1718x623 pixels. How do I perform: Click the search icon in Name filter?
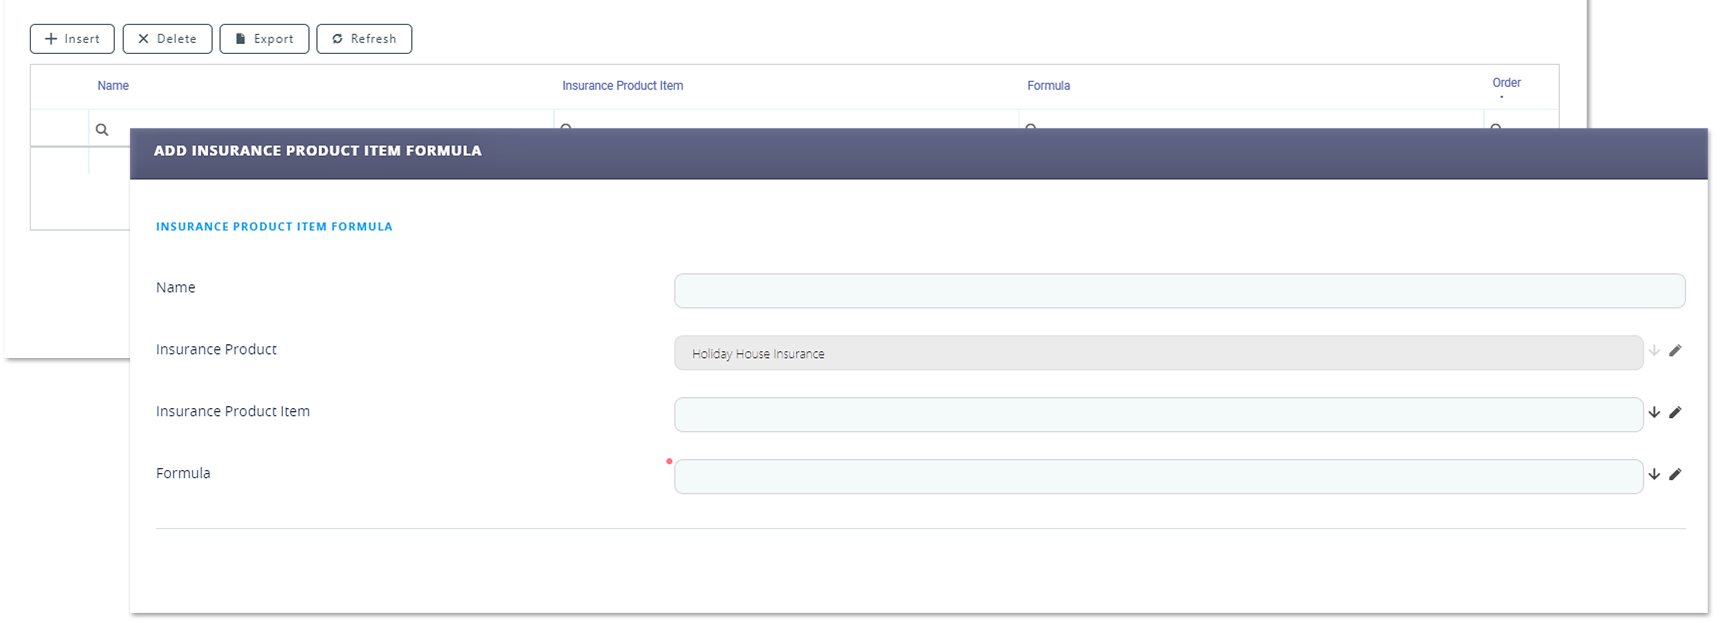tap(102, 130)
